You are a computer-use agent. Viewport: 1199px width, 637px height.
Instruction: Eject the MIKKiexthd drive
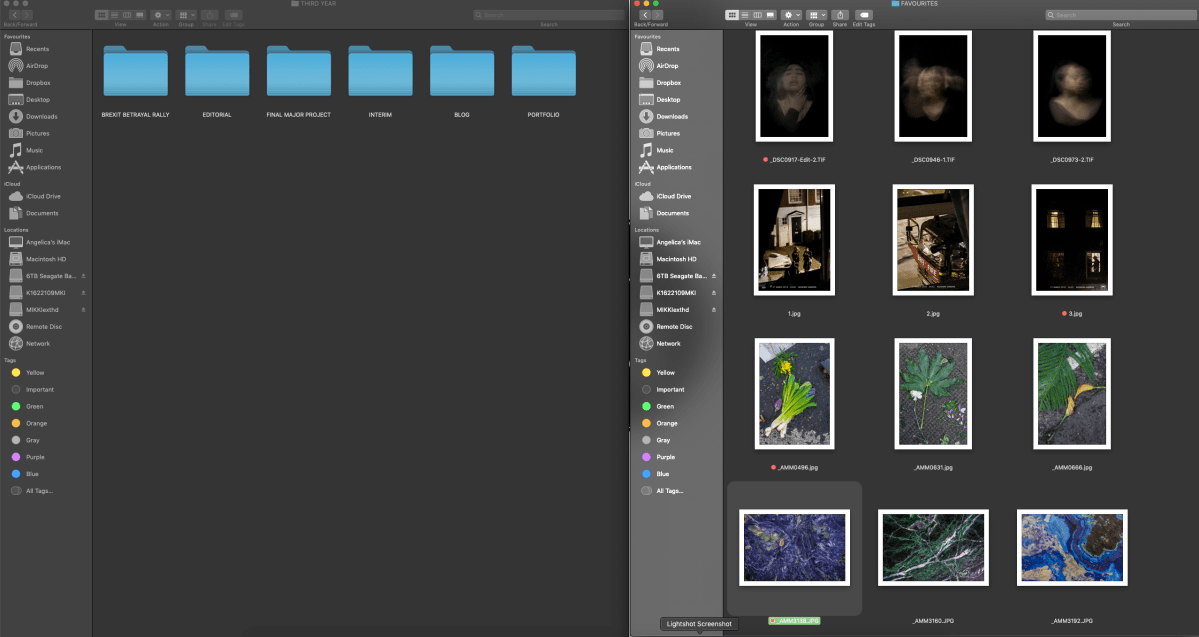(714, 309)
